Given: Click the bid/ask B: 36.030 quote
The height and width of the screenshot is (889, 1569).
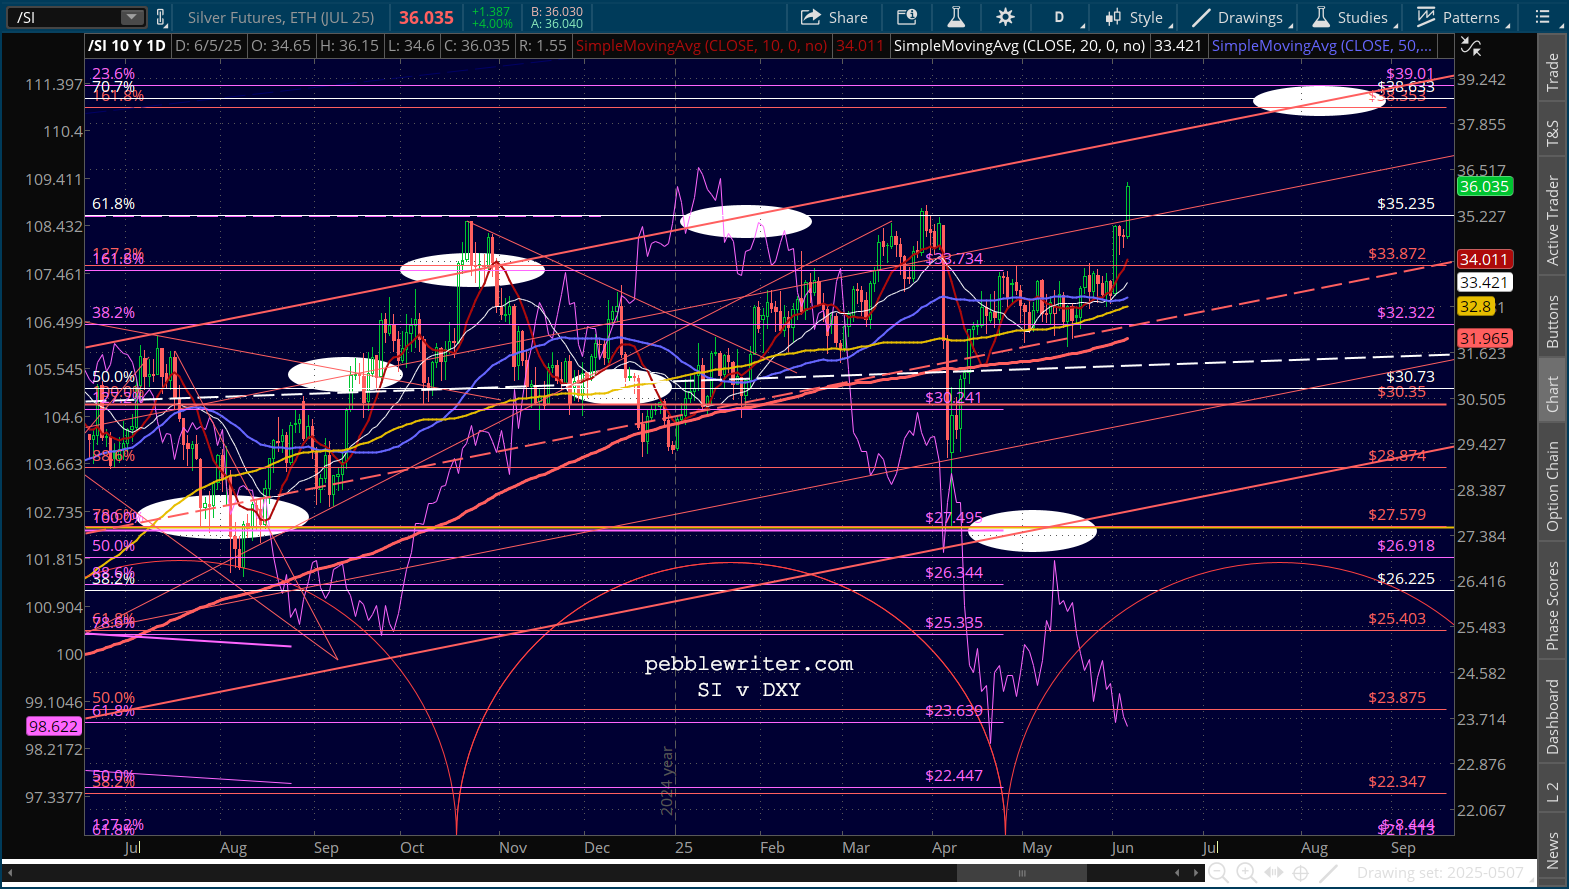Looking at the screenshot, I should coord(557,12).
